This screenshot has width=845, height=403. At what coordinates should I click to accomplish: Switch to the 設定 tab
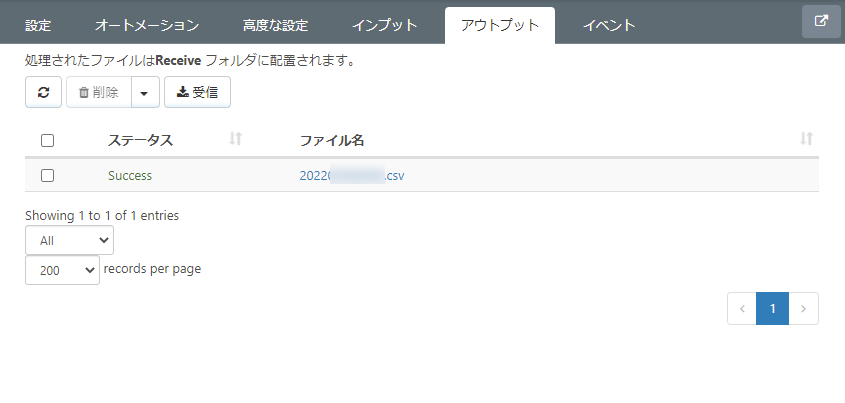tap(38, 25)
